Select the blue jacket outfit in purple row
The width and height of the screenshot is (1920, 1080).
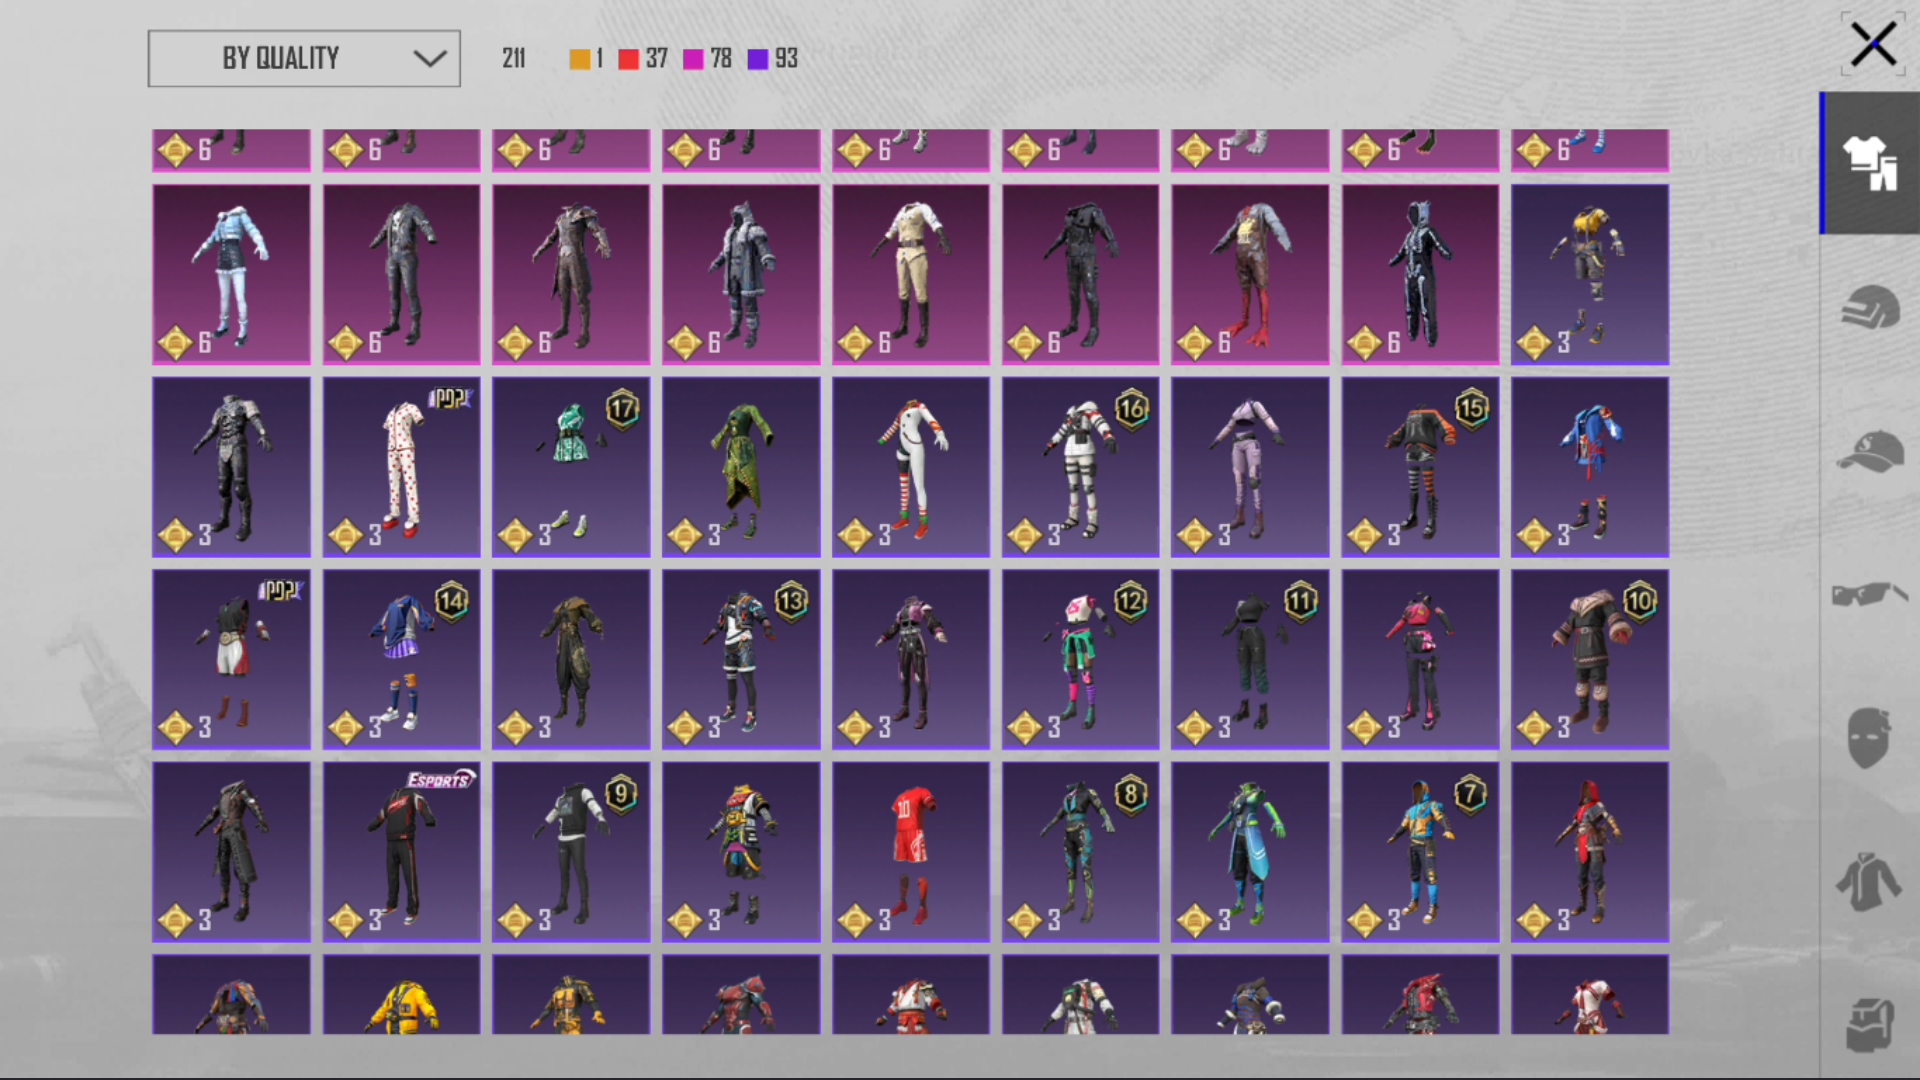[x=1590, y=467]
